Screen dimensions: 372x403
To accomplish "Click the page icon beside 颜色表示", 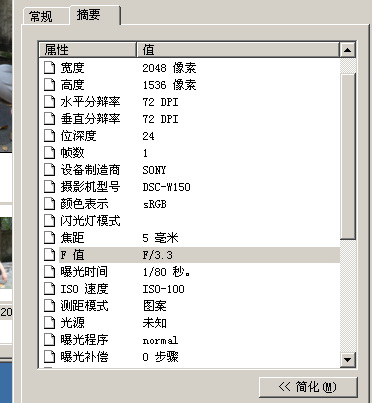I will click(49, 204).
